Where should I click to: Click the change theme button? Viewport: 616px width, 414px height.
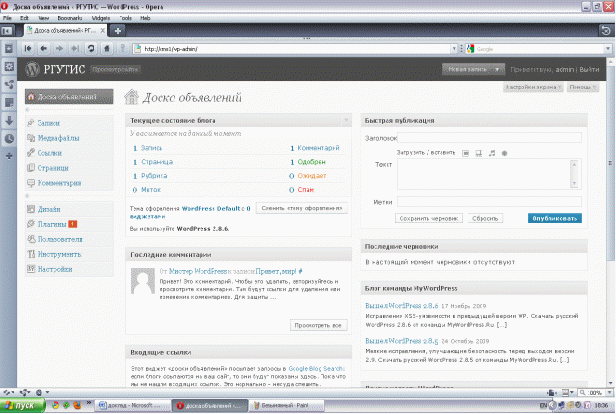pos(302,208)
